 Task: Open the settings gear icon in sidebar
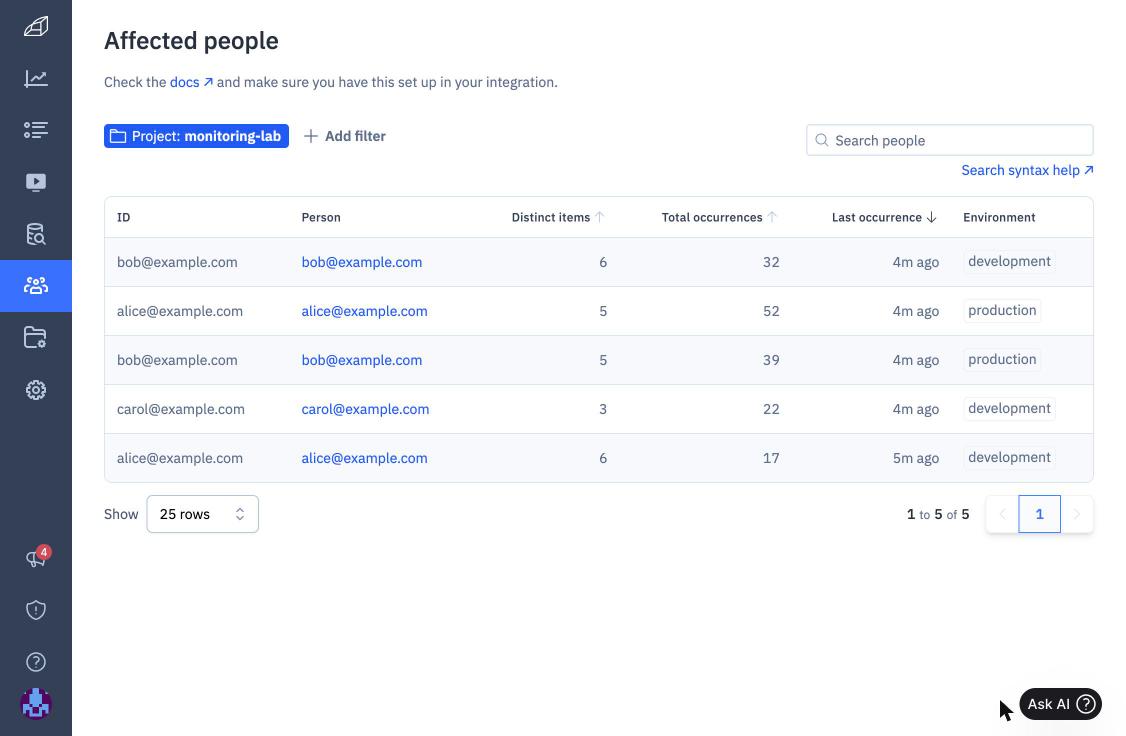pyautogui.click(x=36, y=390)
